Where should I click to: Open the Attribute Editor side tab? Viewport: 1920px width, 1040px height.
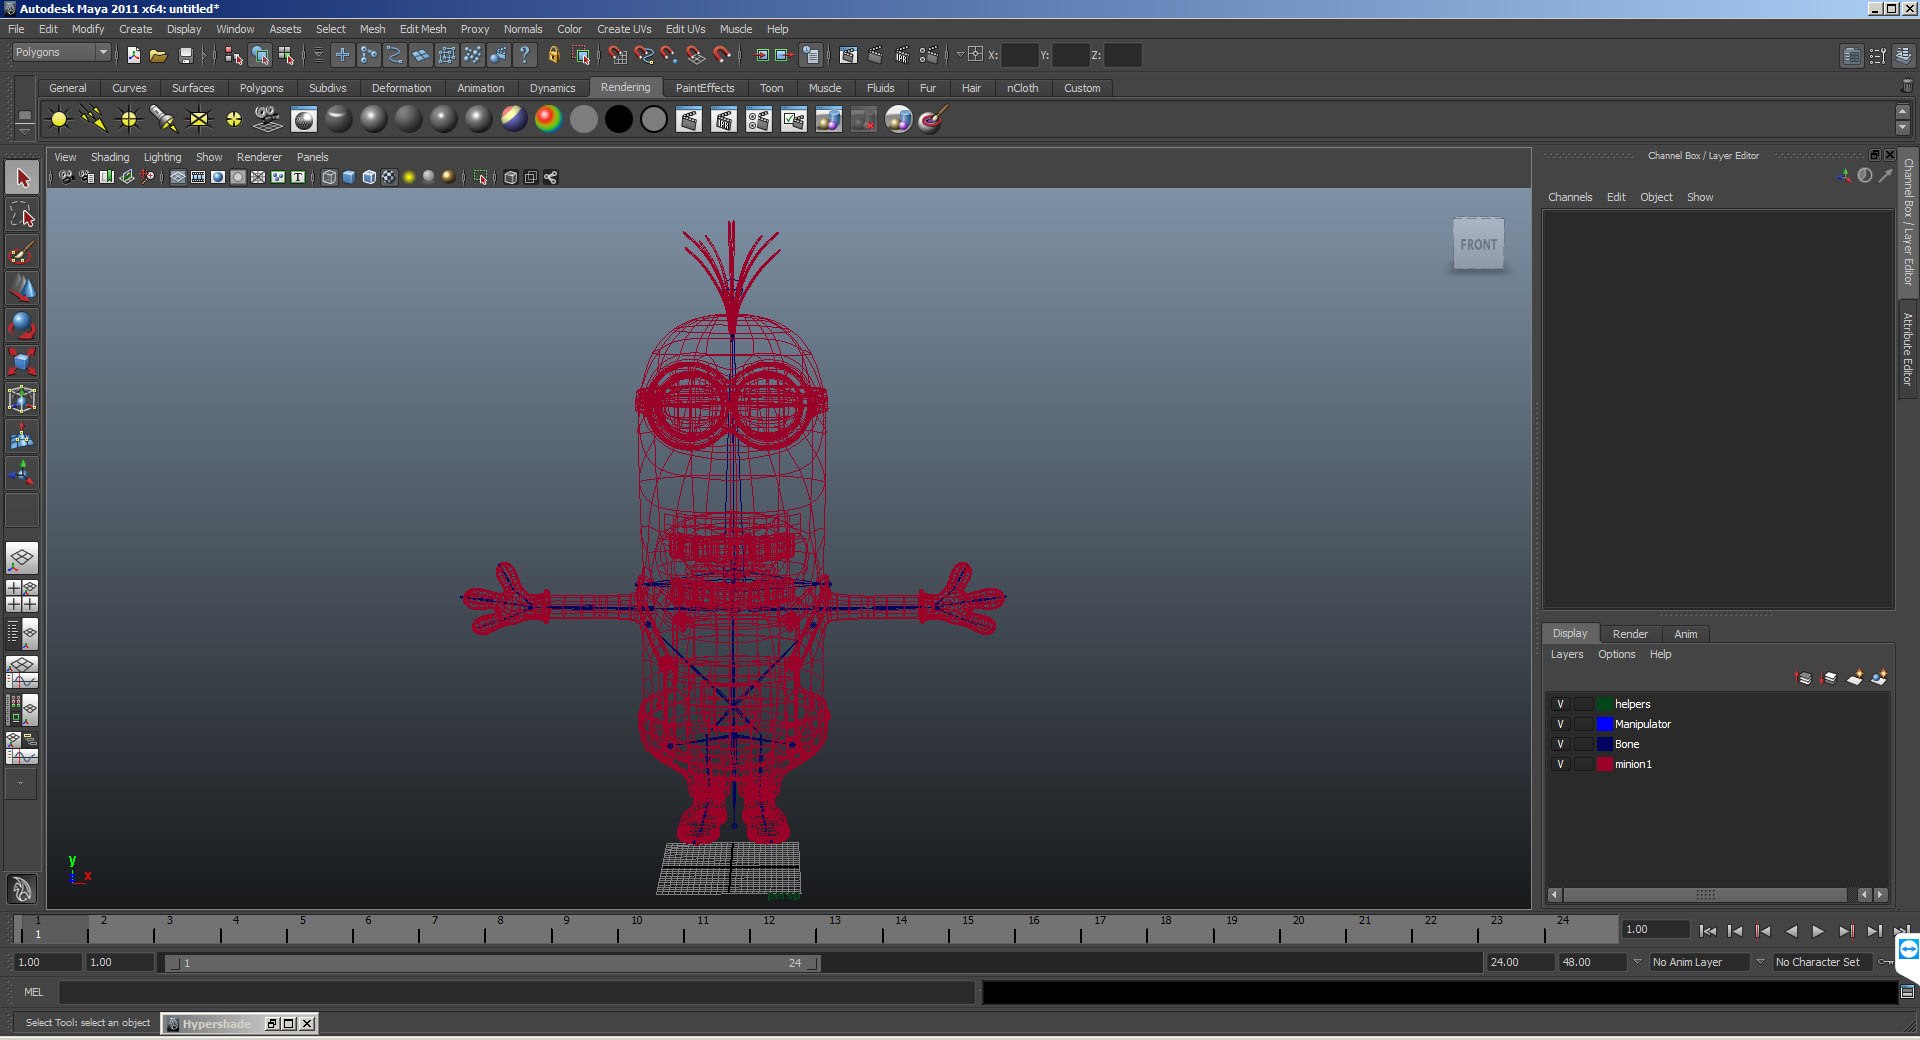(1908, 349)
